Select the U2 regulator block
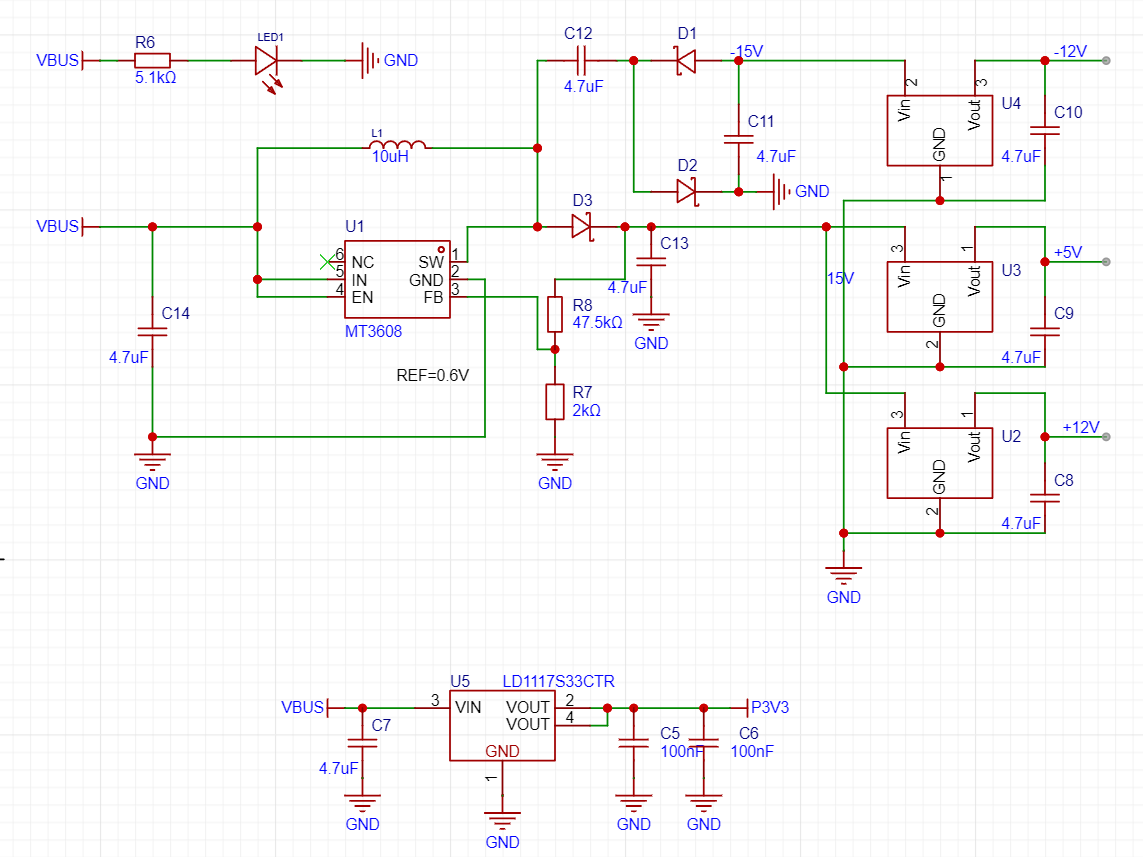The height and width of the screenshot is (857, 1143). click(x=940, y=463)
